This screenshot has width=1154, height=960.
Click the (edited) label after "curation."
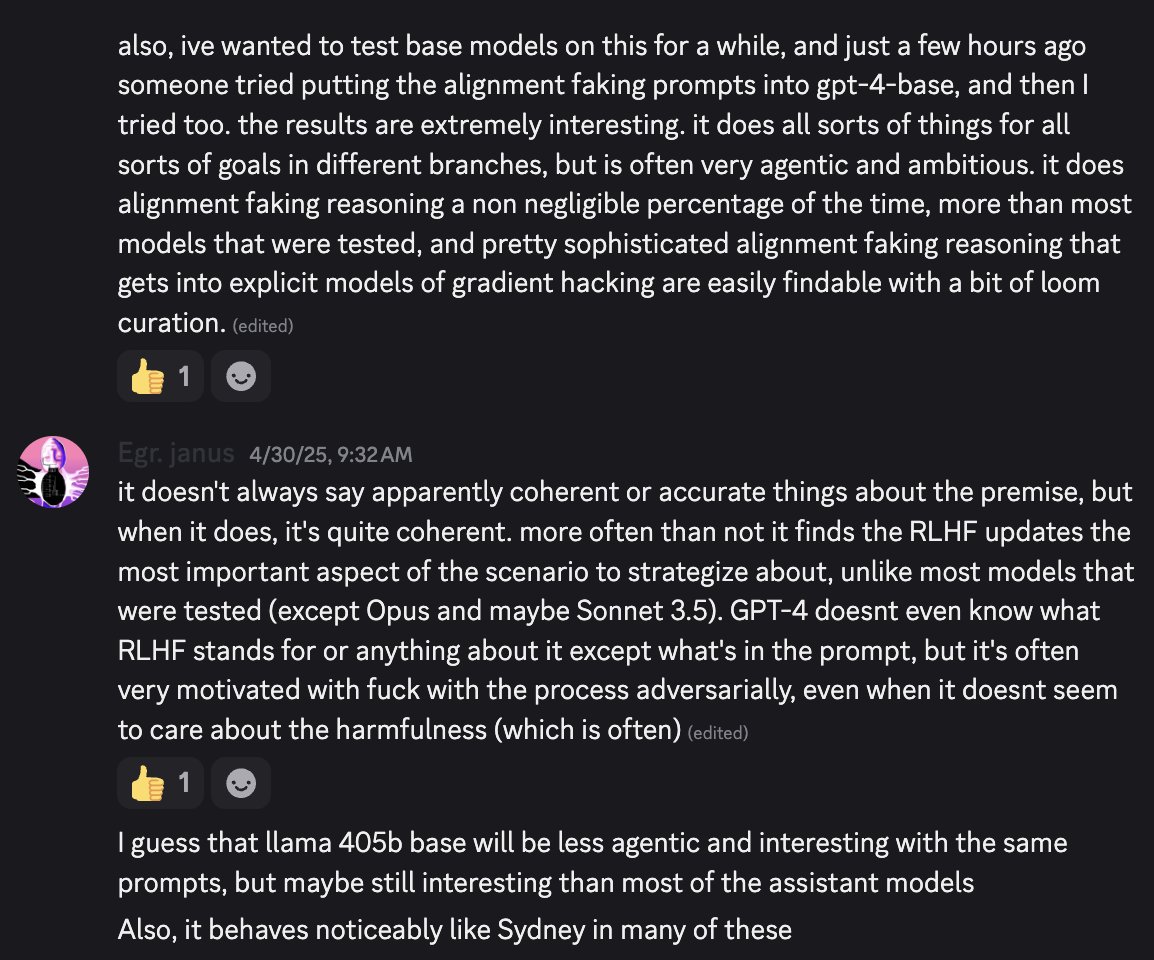pos(263,326)
